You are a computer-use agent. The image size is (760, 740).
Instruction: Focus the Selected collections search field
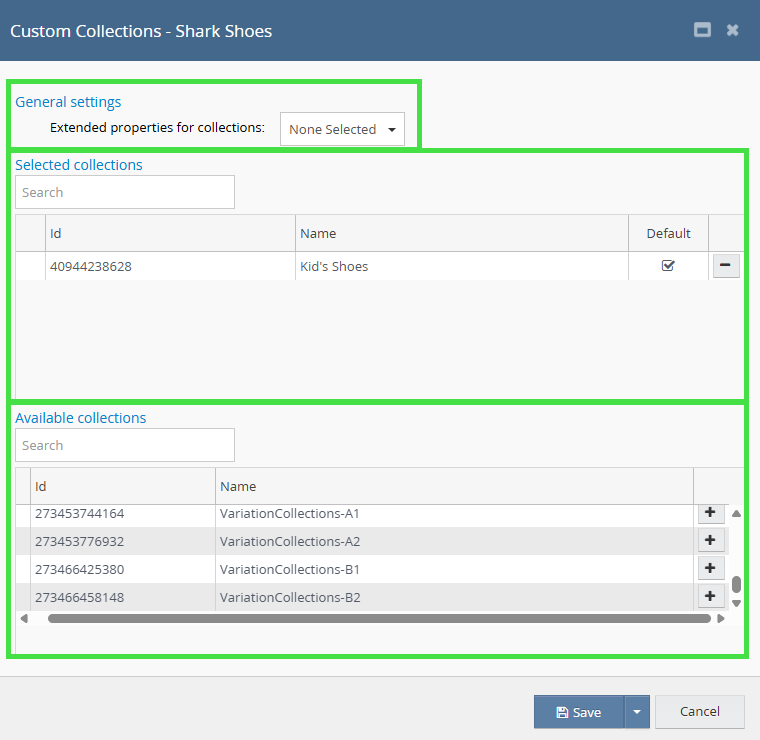click(125, 192)
